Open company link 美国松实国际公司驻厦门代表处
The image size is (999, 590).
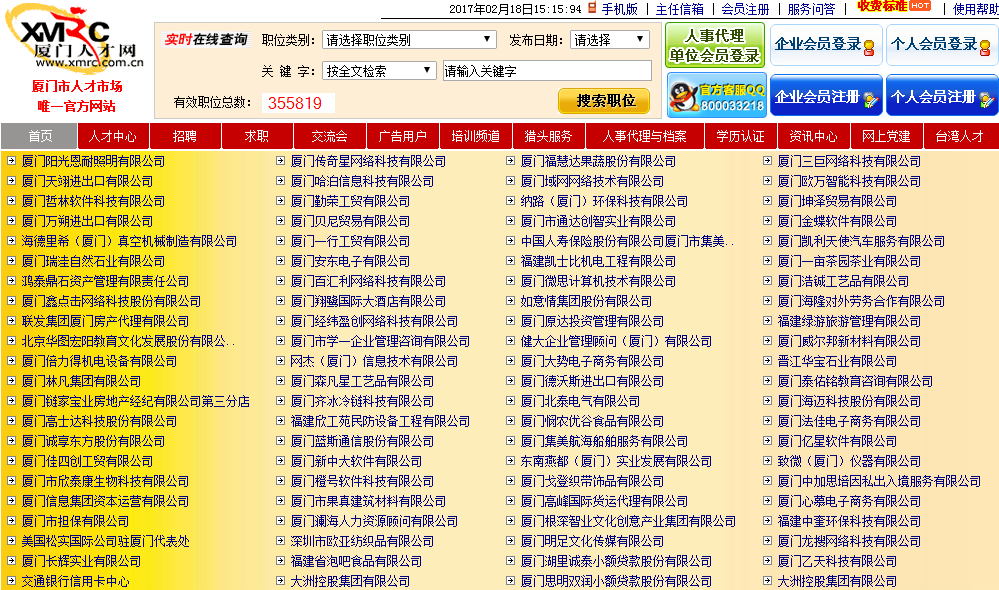pos(105,542)
